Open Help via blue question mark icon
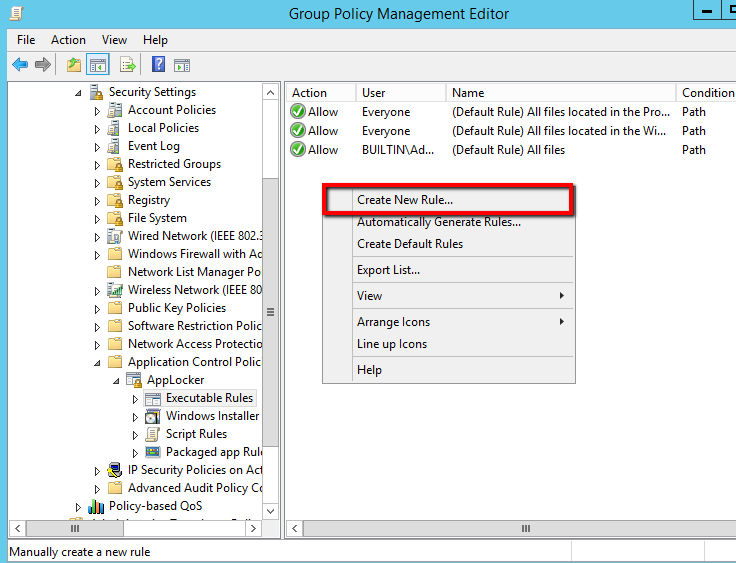Screen dimensions: 736x563 [x=158, y=65]
